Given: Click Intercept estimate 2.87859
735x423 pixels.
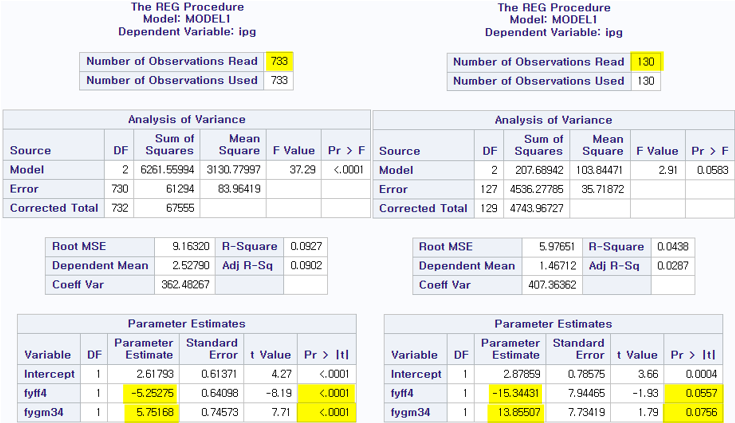Looking at the screenshot, I should point(522,374).
